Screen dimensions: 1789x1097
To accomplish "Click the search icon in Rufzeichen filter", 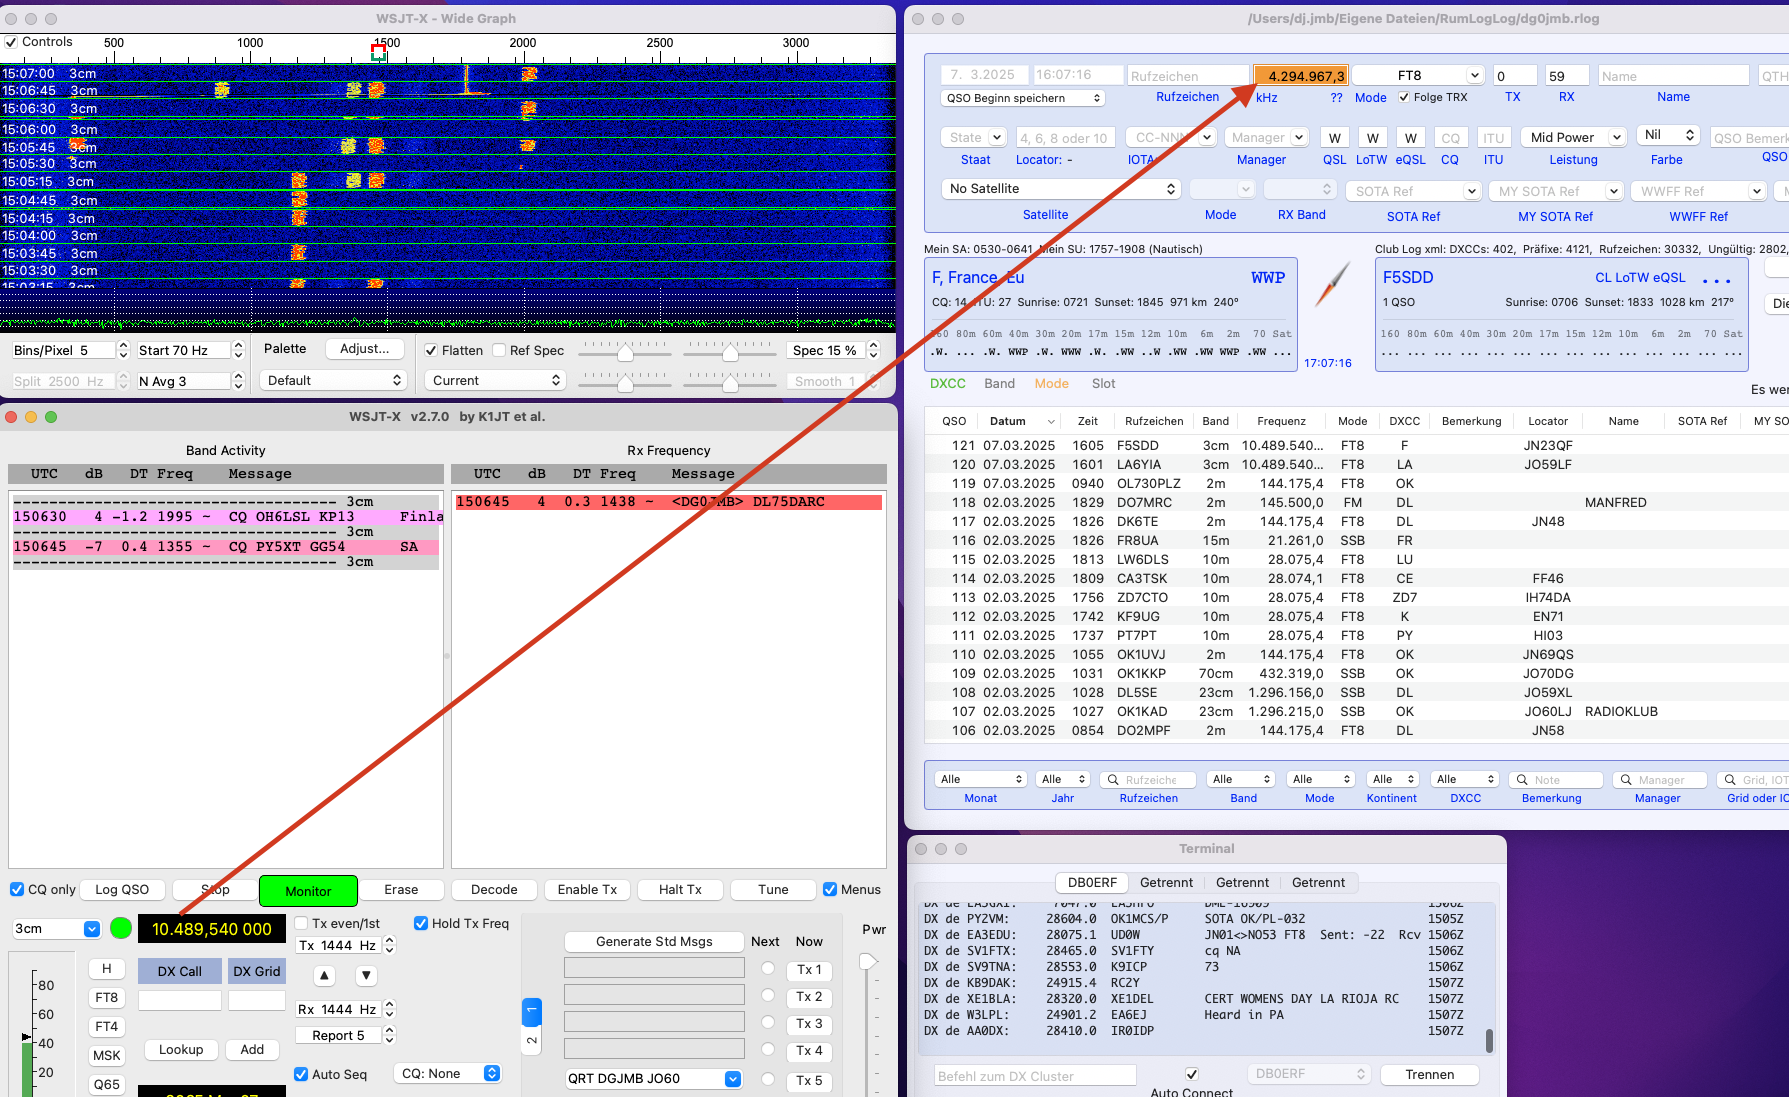I will (x=1112, y=780).
